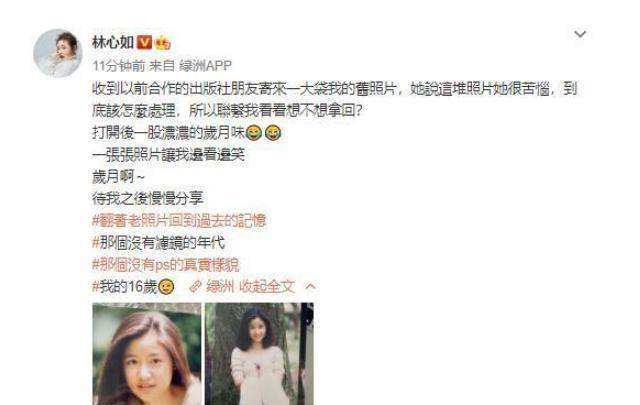This screenshot has height=405, width=640.
Task: Click the smiling emoji after #我的16歲
Action: 166,287
